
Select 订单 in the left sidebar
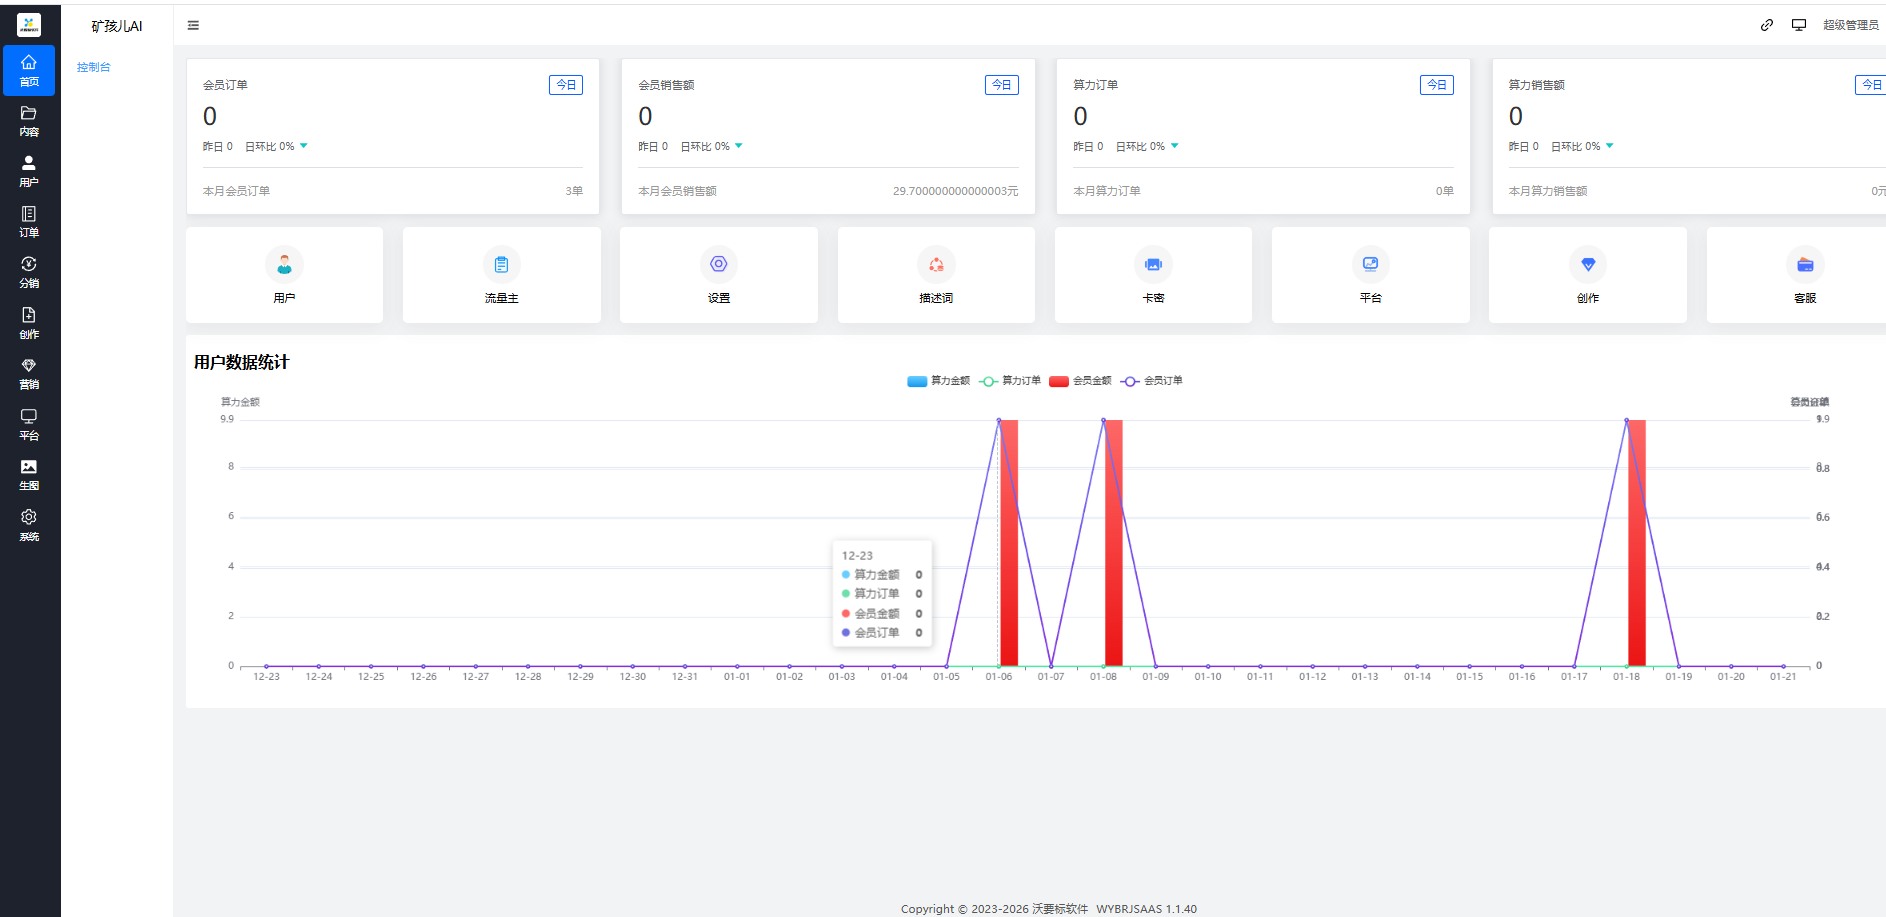pyautogui.click(x=29, y=221)
